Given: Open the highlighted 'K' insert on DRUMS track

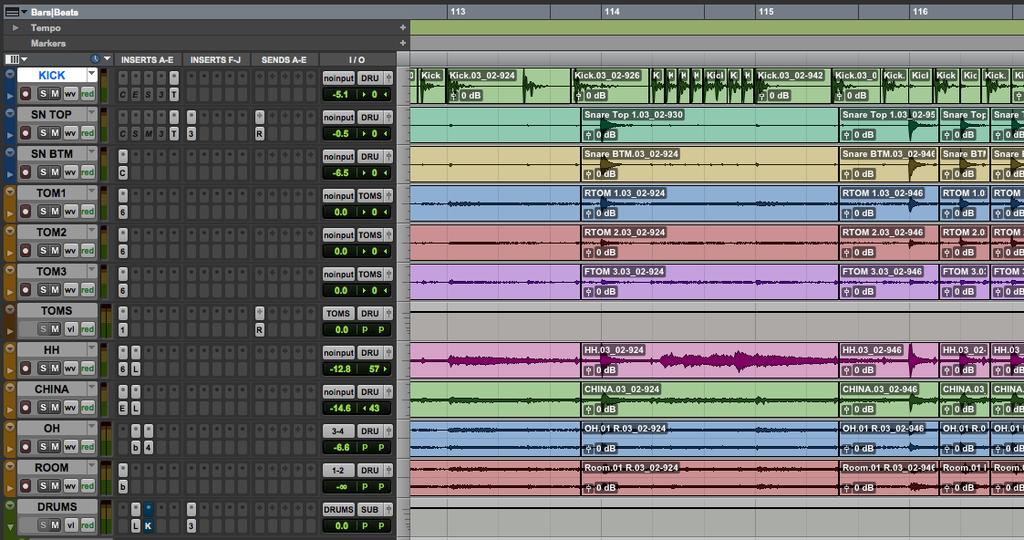Looking at the screenshot, I should click(148, 526).
